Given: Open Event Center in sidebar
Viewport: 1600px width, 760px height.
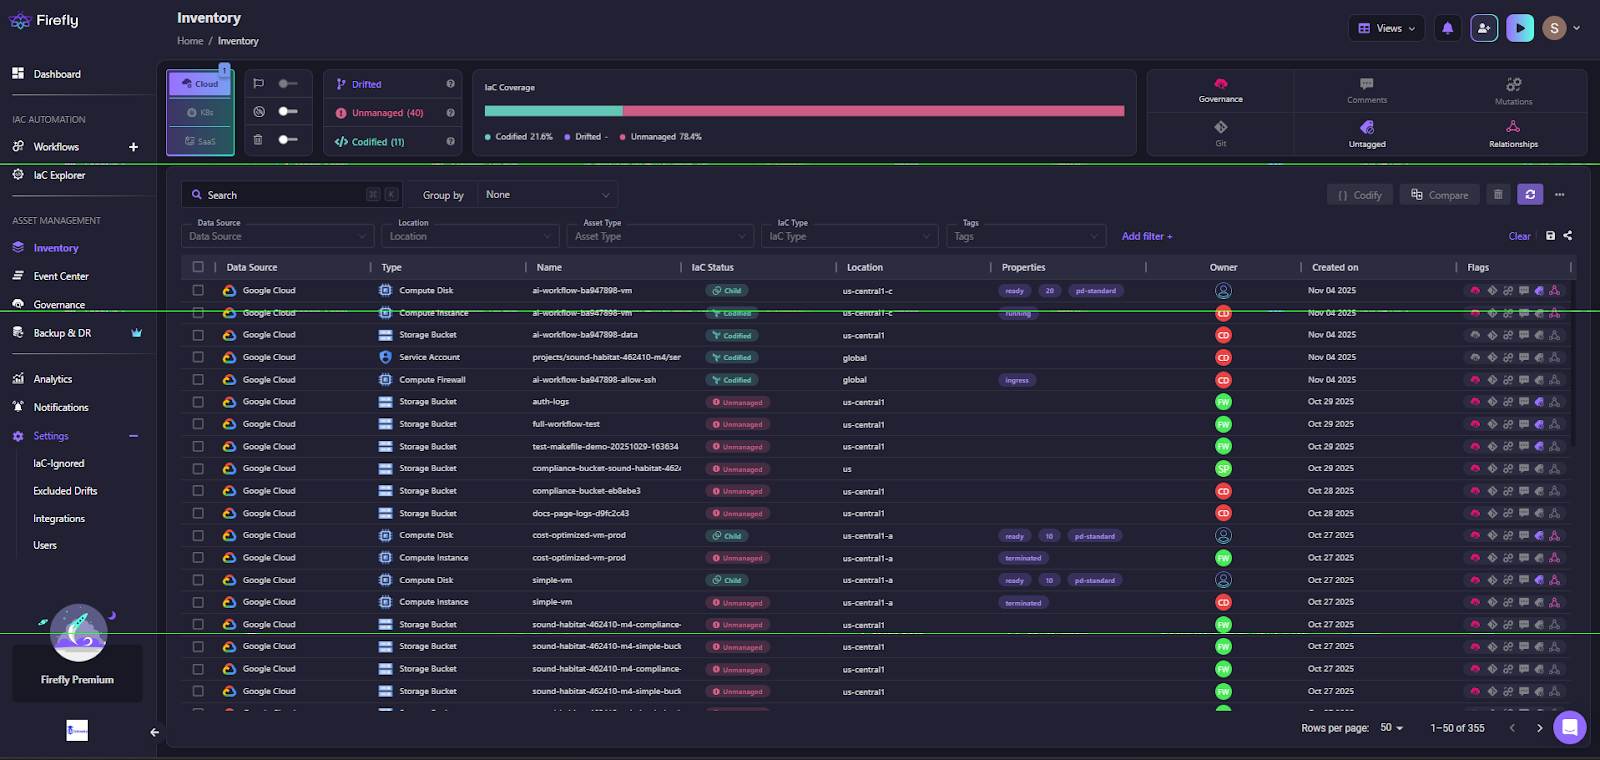Looking at the screenshot, I should click(61, 276).
